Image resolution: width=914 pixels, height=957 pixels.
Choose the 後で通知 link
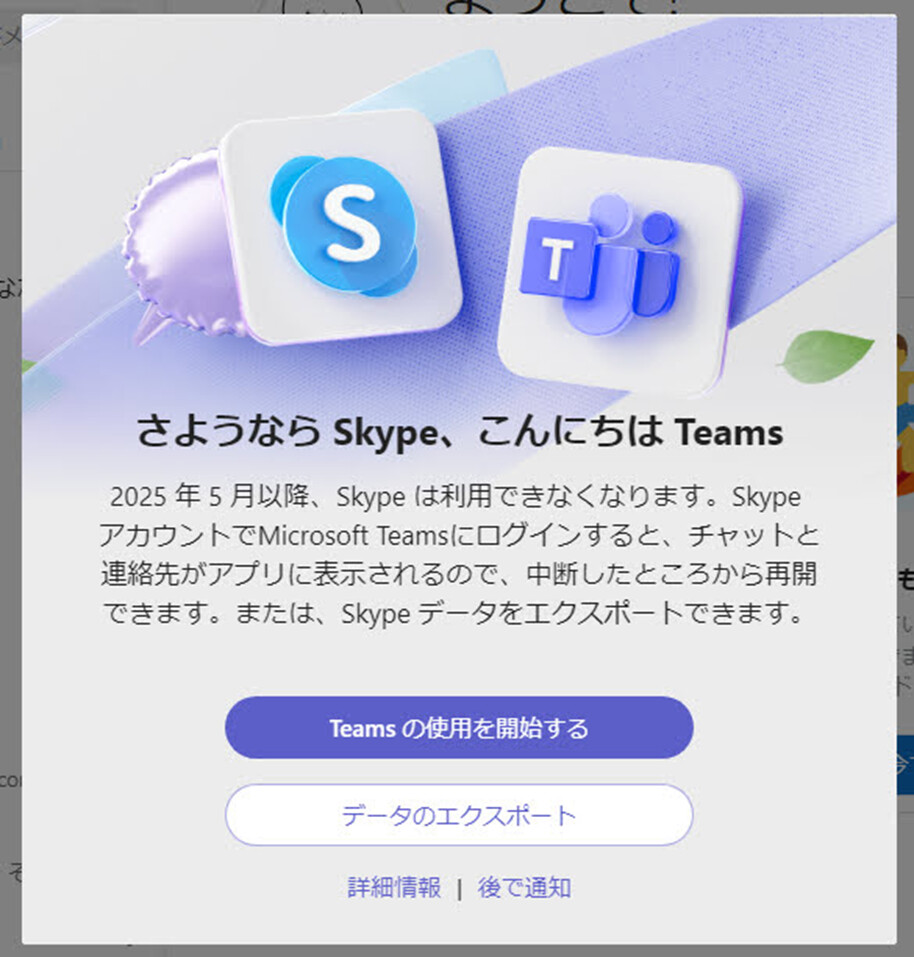[525, 887]
